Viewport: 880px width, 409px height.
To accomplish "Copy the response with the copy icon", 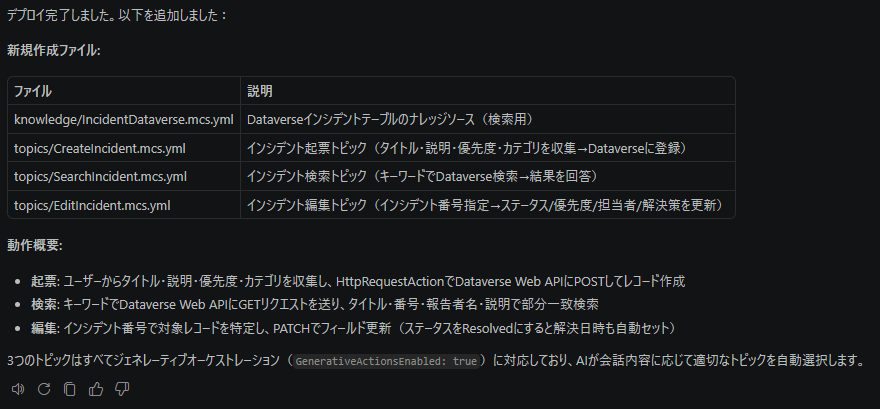I will 70,389.
